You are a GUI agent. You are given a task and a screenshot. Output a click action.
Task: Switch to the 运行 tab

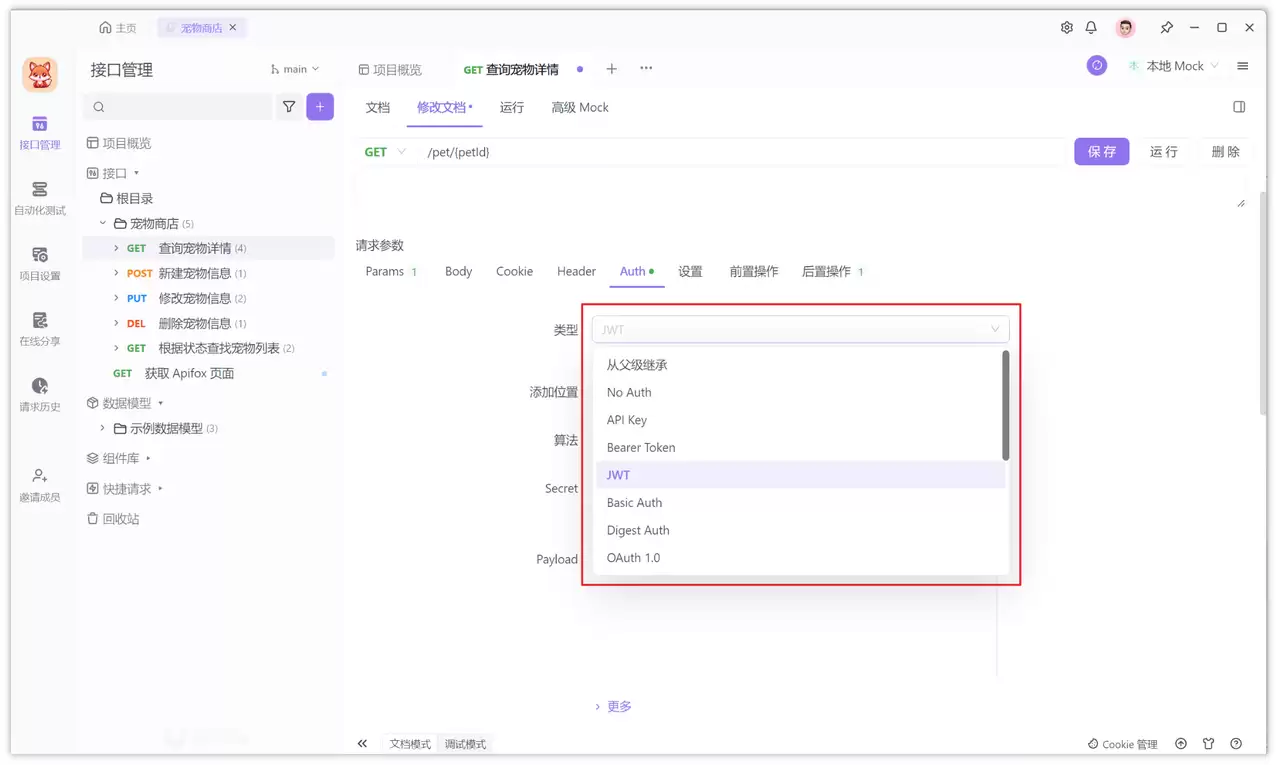(512, 107)
